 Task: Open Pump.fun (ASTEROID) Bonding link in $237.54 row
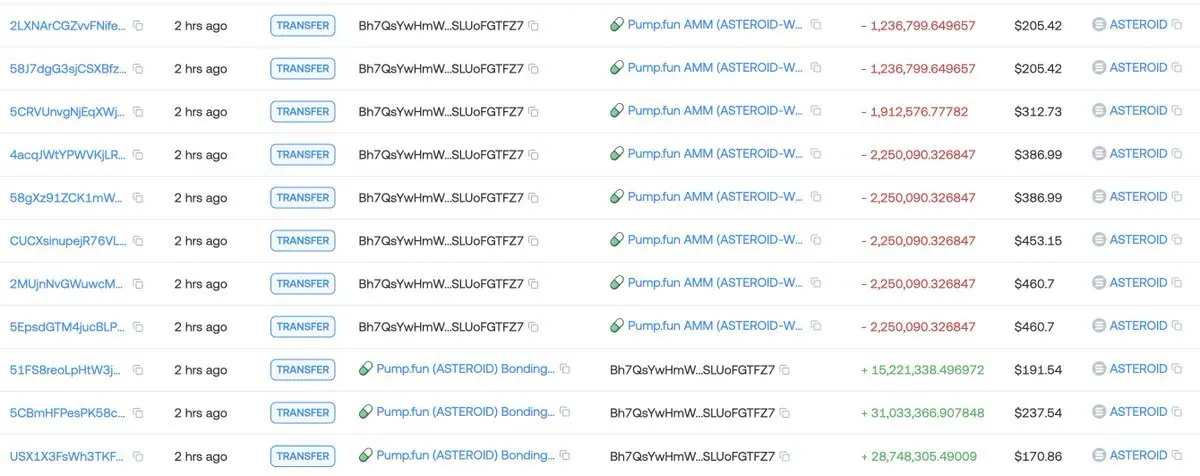(465, 412)
